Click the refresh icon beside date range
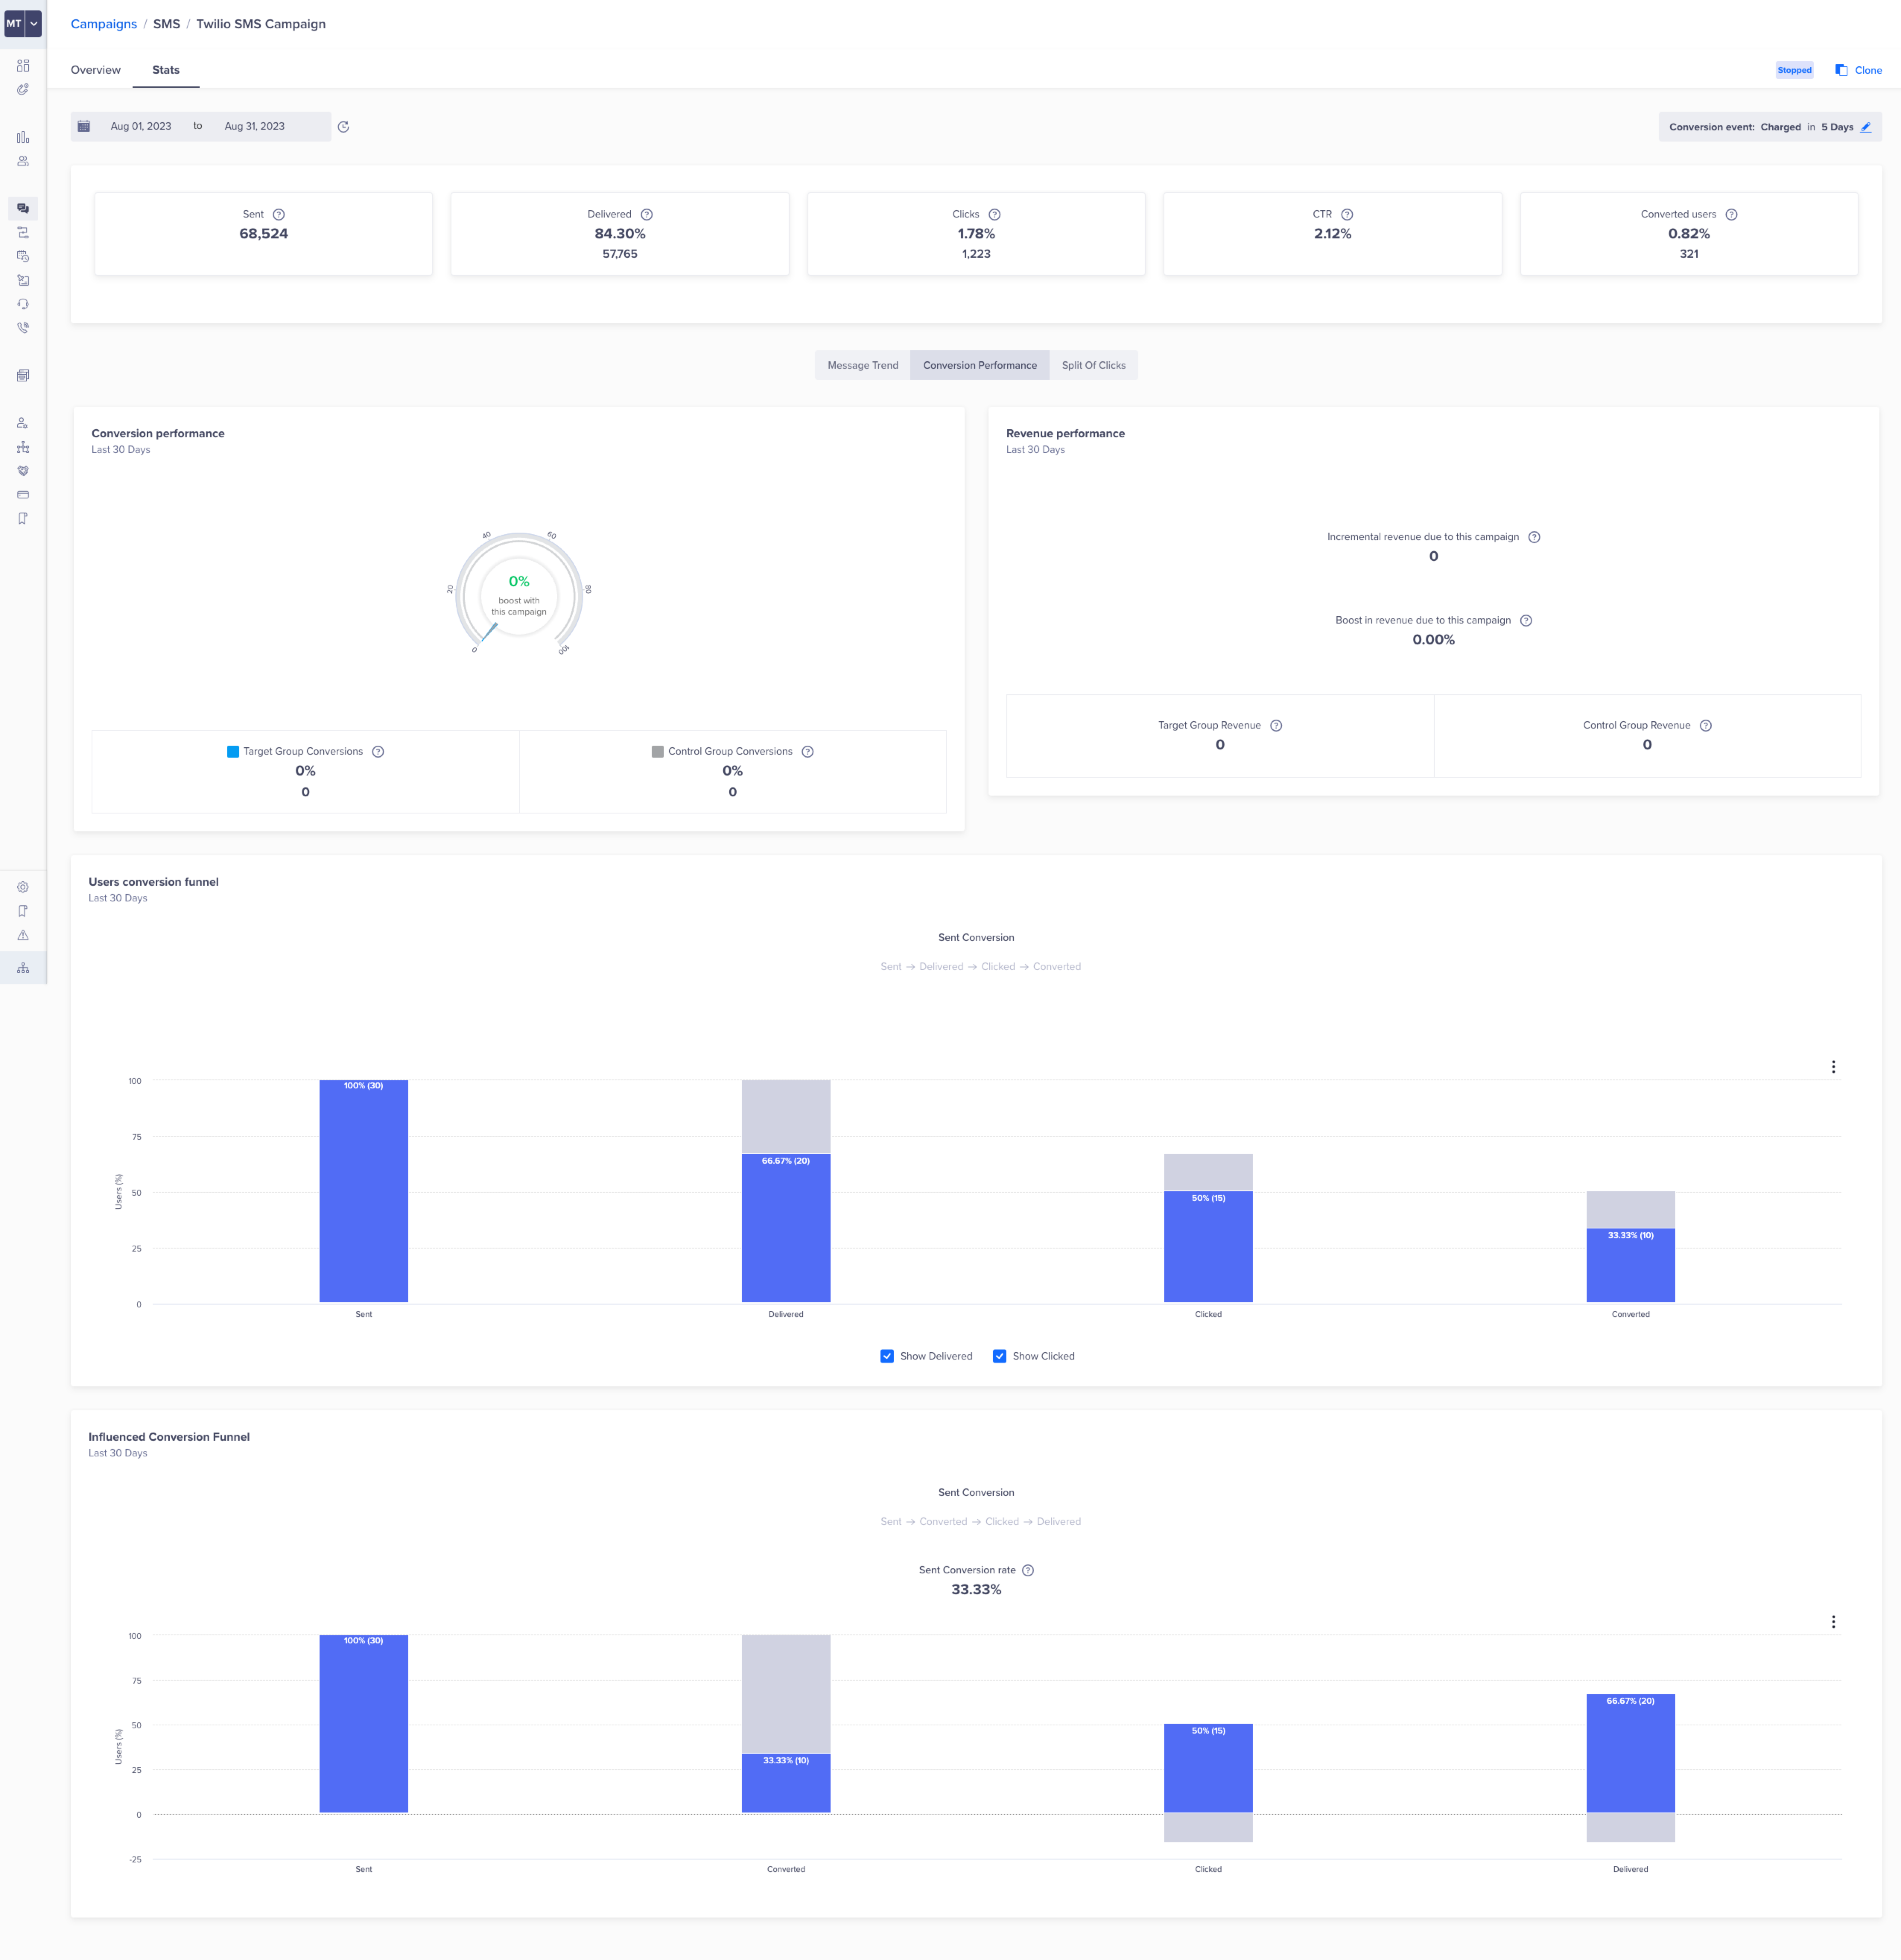Image resolution: width=1901 pixels, height=1960 pixels. click(343, 127)
